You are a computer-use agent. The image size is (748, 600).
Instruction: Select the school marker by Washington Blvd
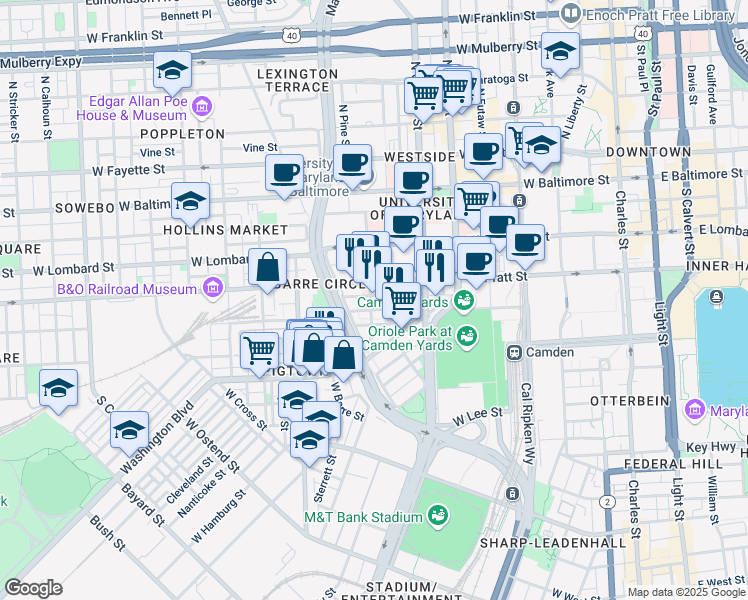click(x=129, y=432)
